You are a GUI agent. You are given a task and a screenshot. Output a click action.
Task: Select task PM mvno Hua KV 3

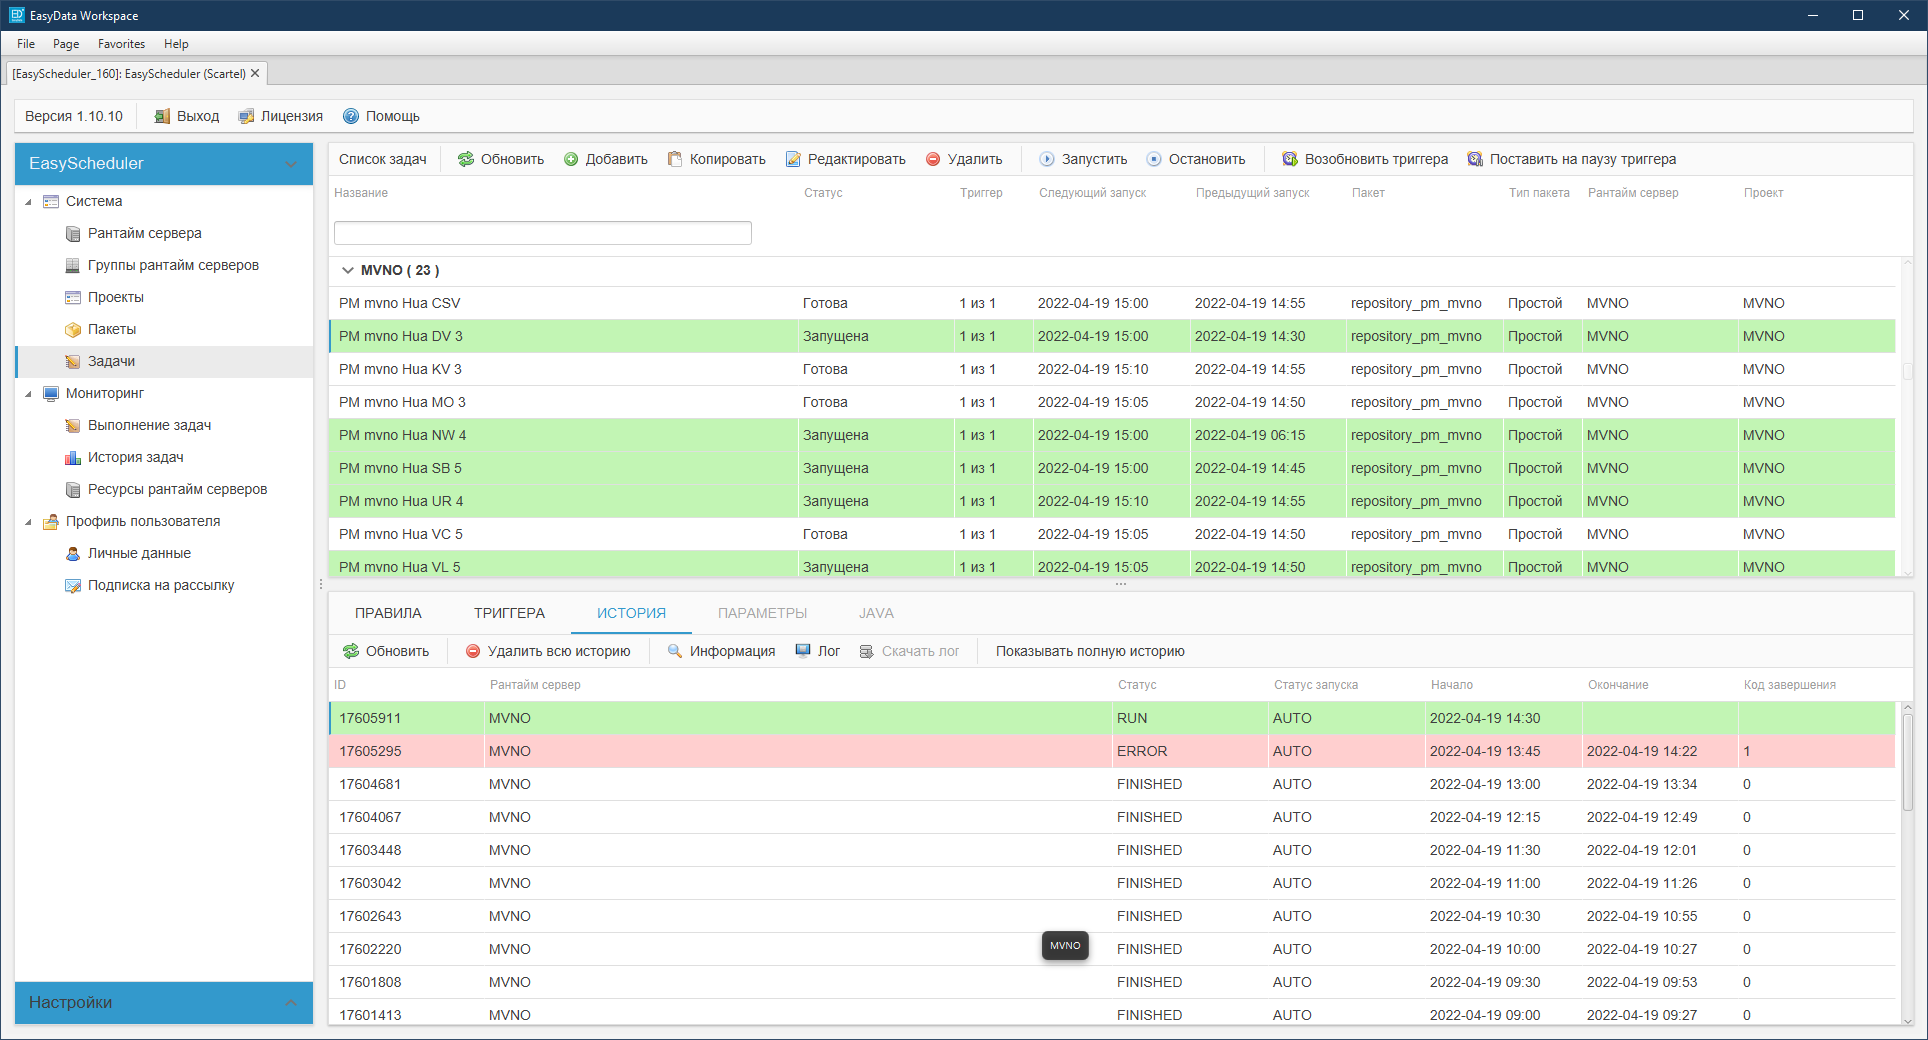pyautogui.click(x=1112, y=369)
